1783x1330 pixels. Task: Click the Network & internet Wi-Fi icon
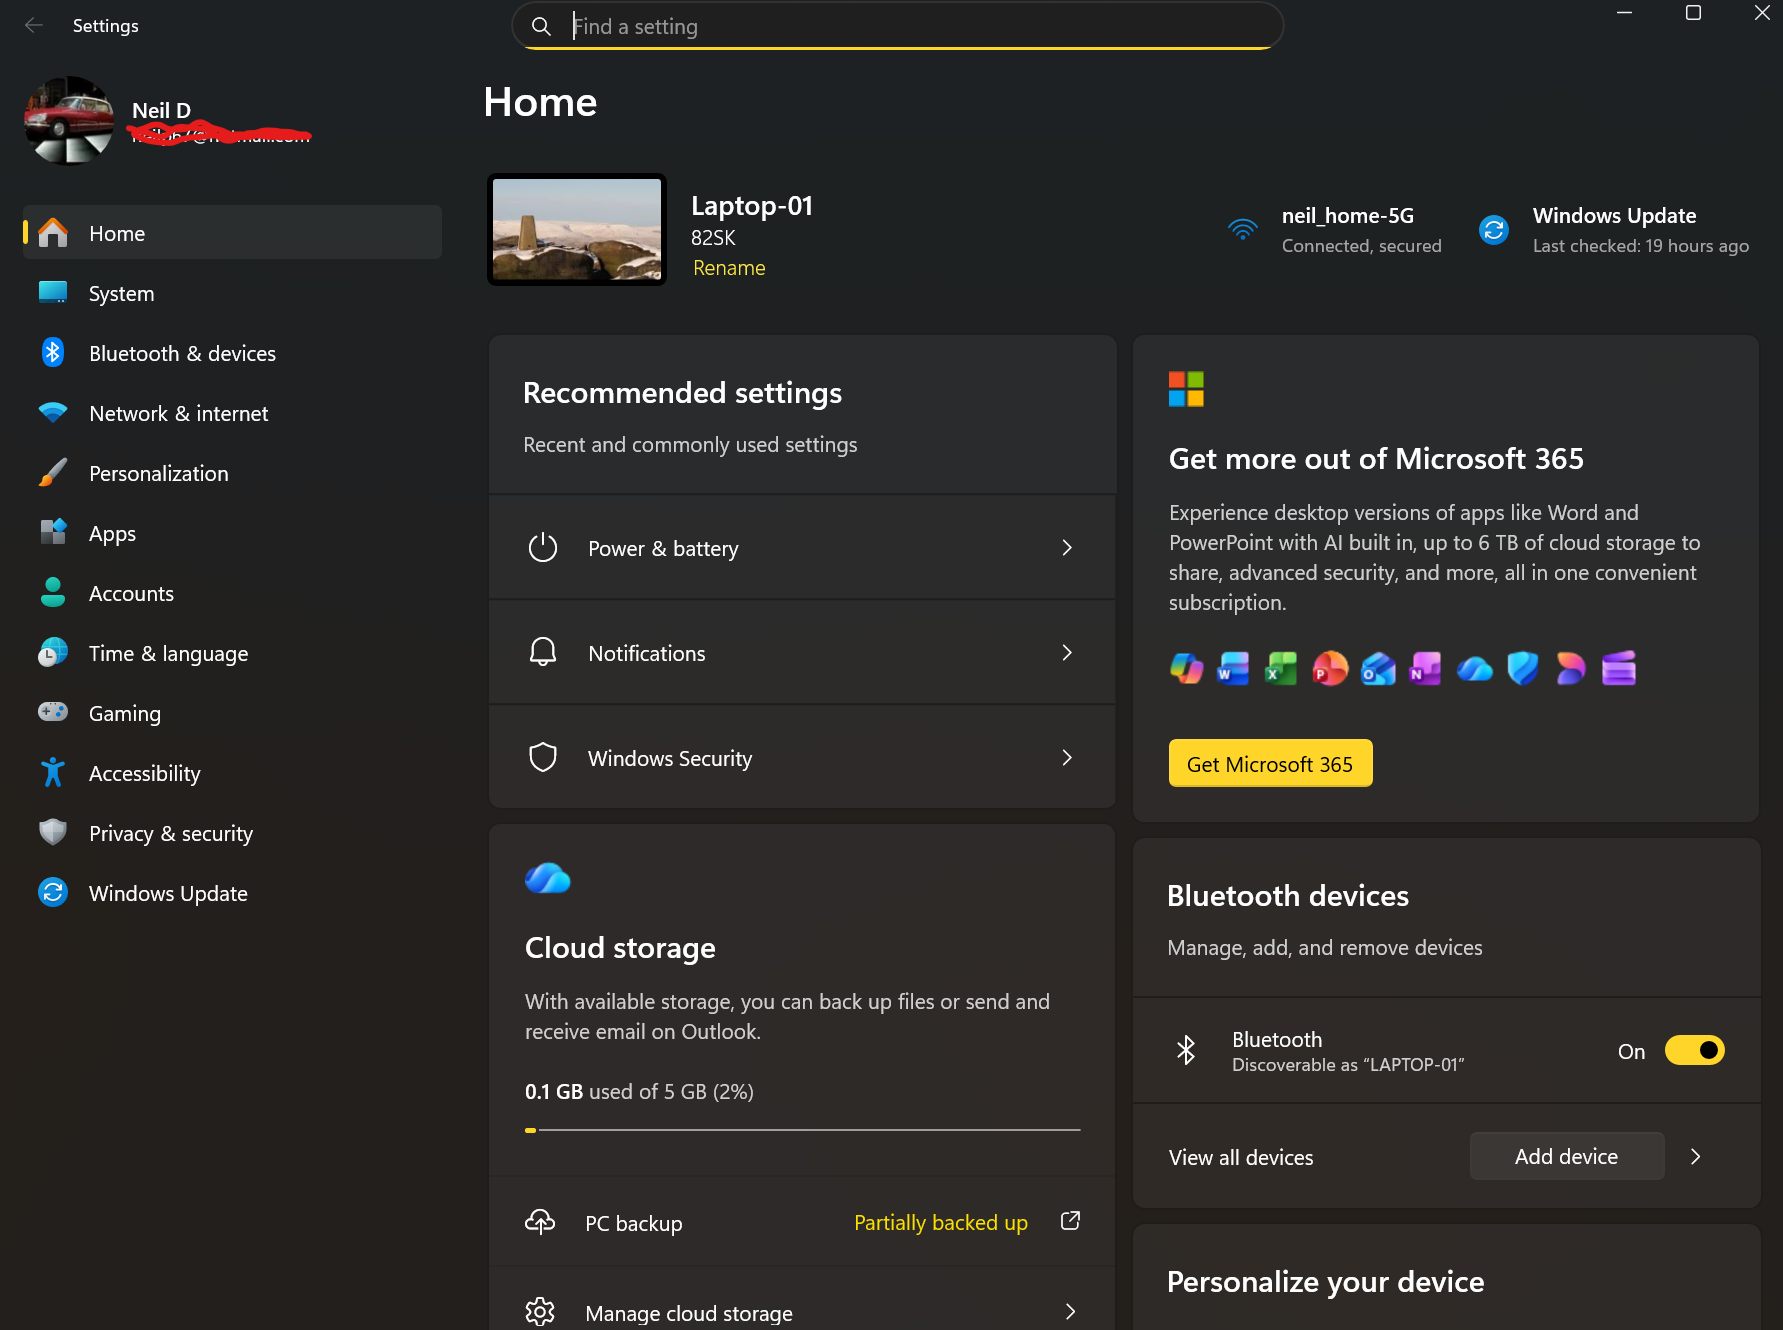pyautogui.click(x=53, y=413)
